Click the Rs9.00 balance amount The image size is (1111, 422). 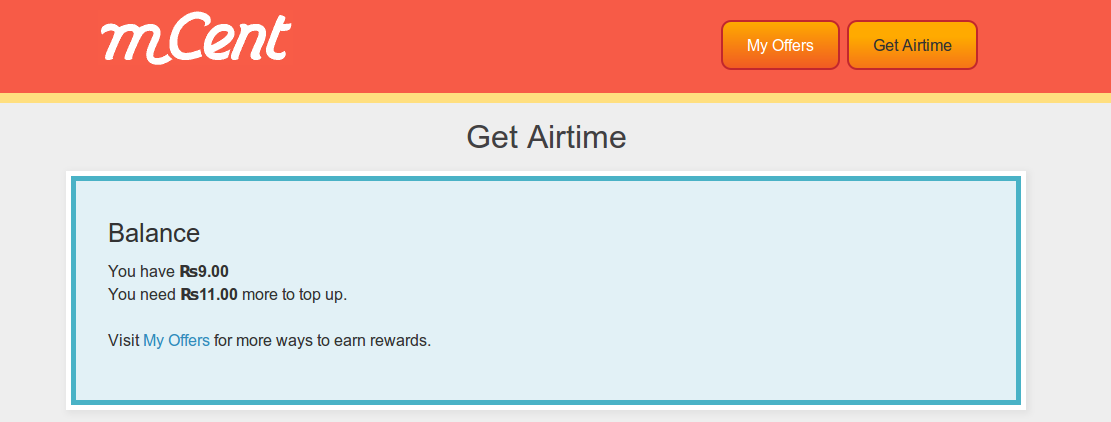pos(204,271)
